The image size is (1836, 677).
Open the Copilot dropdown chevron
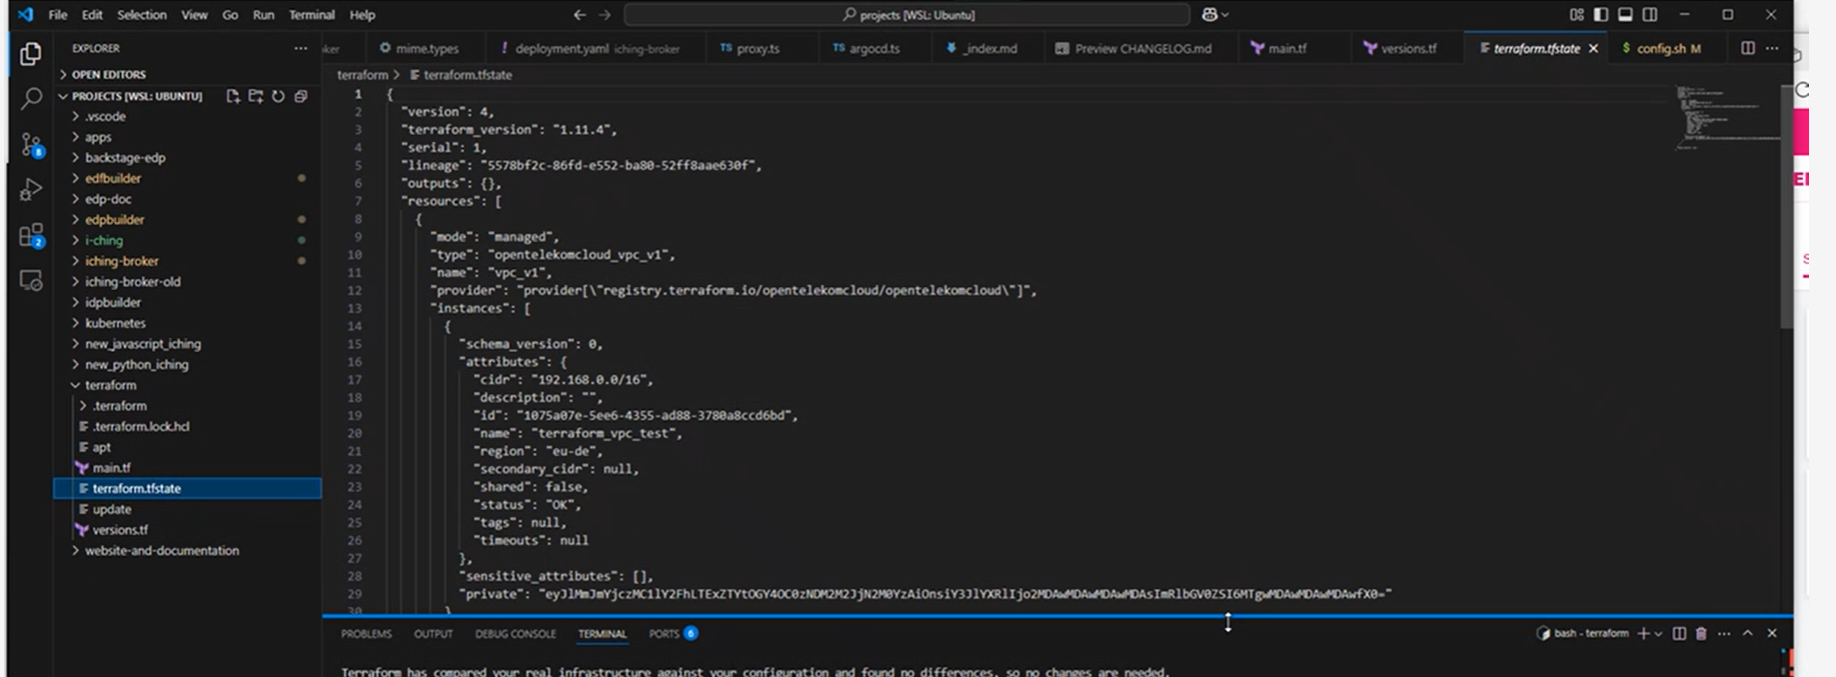tap(1225, 15)
